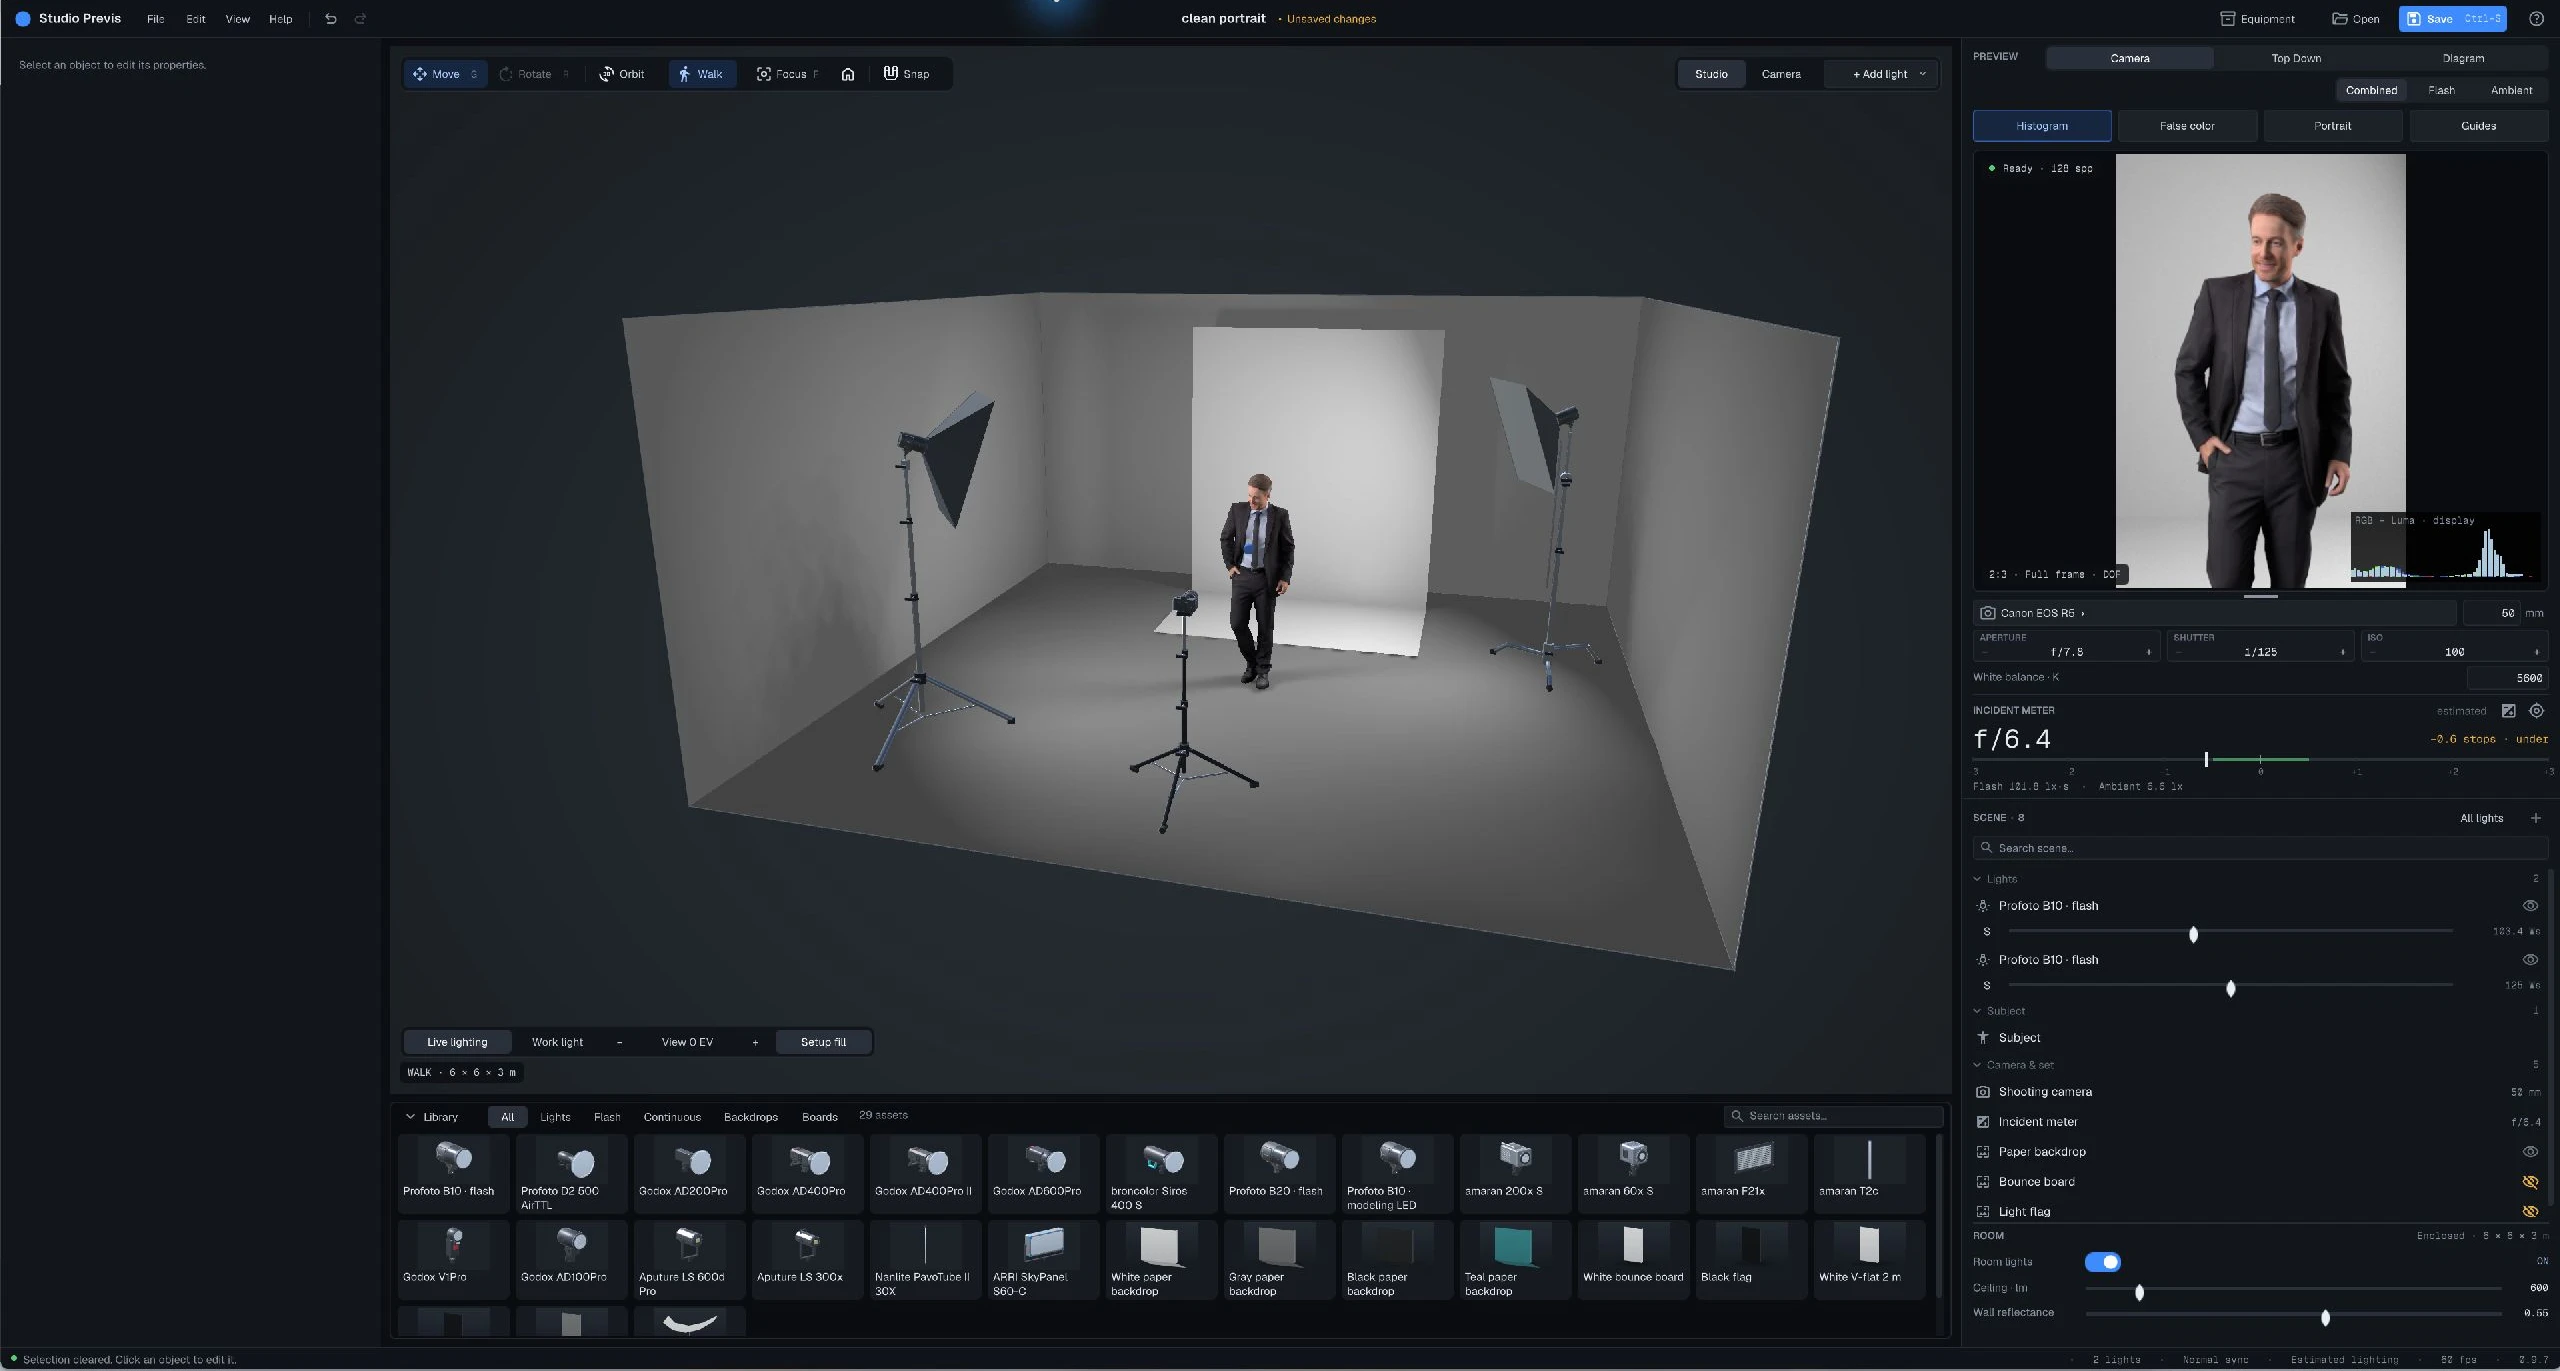The image size is (2560, 1371).
Task: Collapse the Subject group
Action: coord(1977,1011)
